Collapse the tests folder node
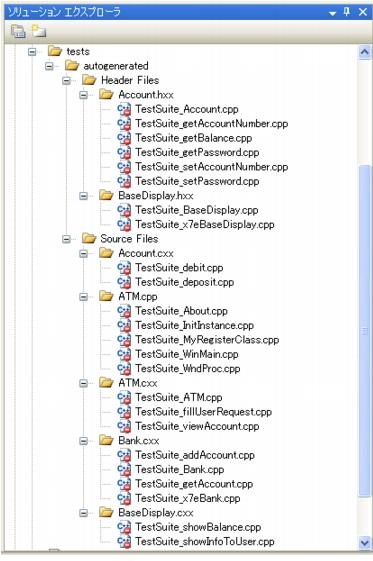The height and width of the screenshot is (561, 373). click(x=32, y=52)
